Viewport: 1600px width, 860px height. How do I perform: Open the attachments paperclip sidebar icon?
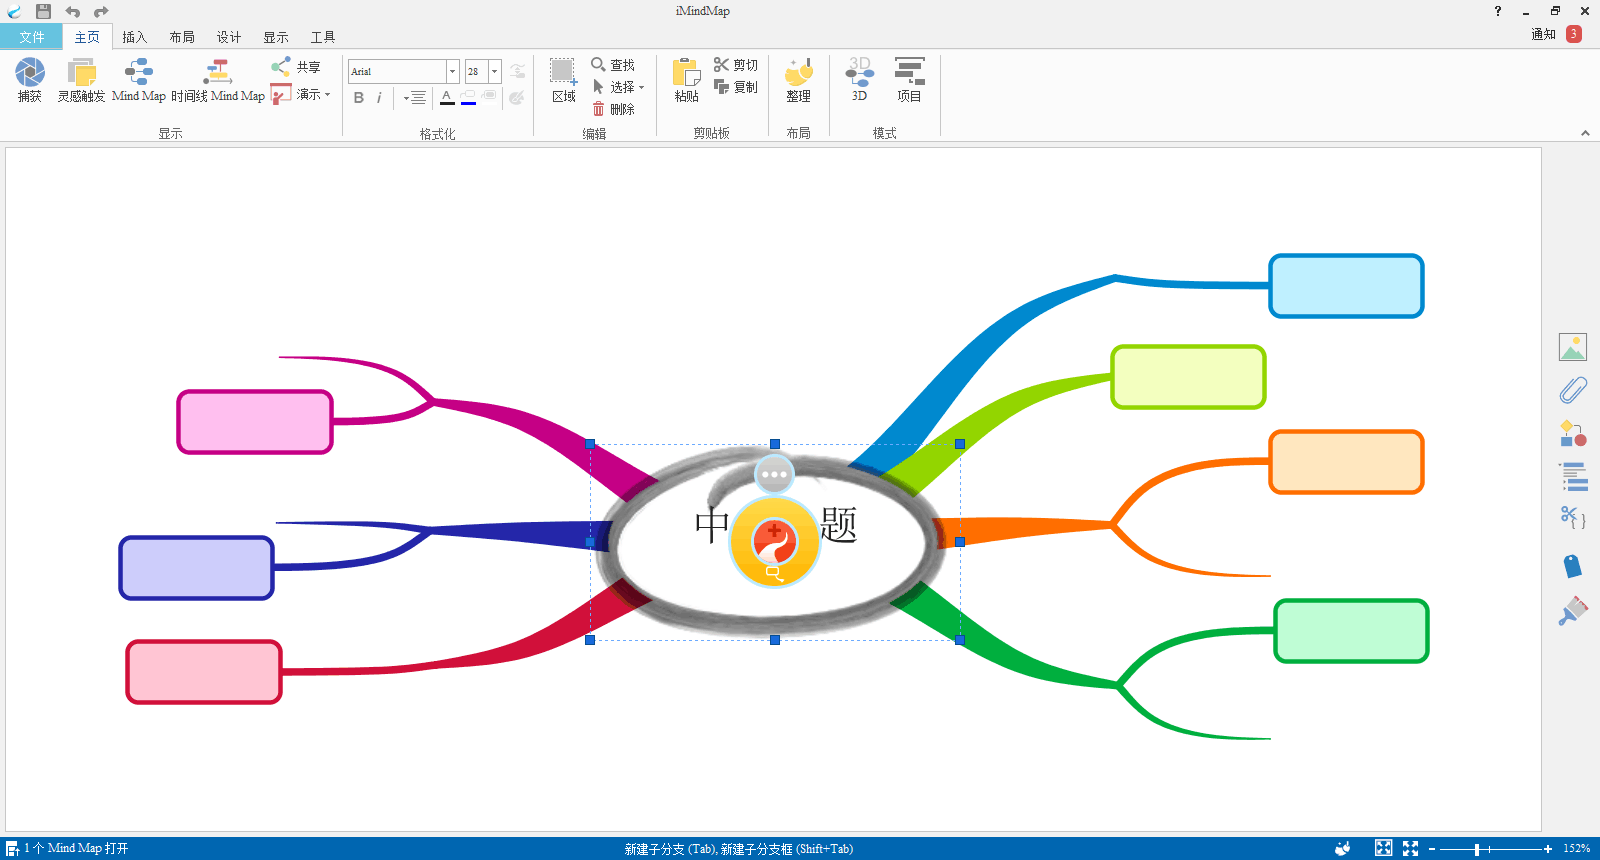click(1573, 390)
